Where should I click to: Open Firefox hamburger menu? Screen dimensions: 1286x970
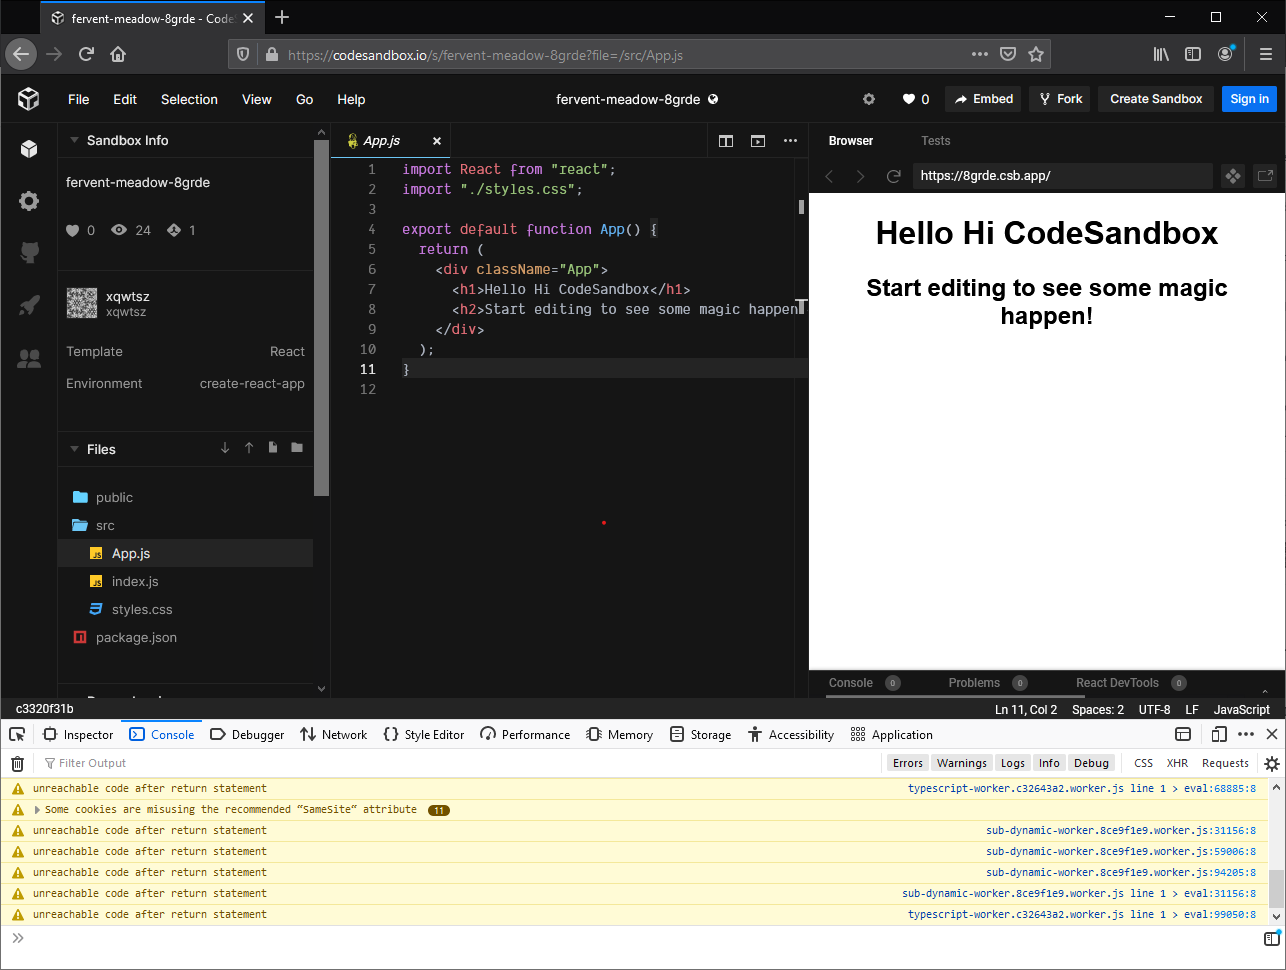[1265, 54]
